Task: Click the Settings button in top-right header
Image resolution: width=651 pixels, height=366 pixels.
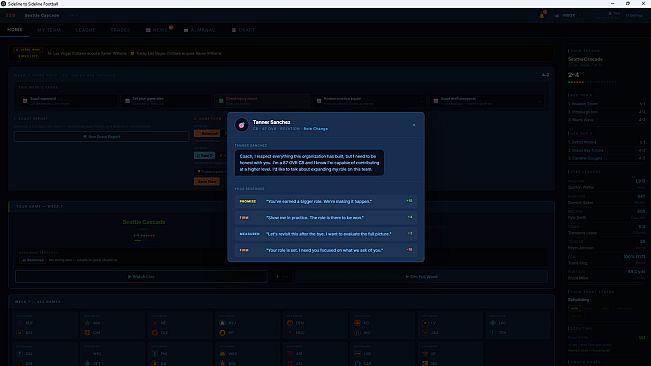Action: 634,15
